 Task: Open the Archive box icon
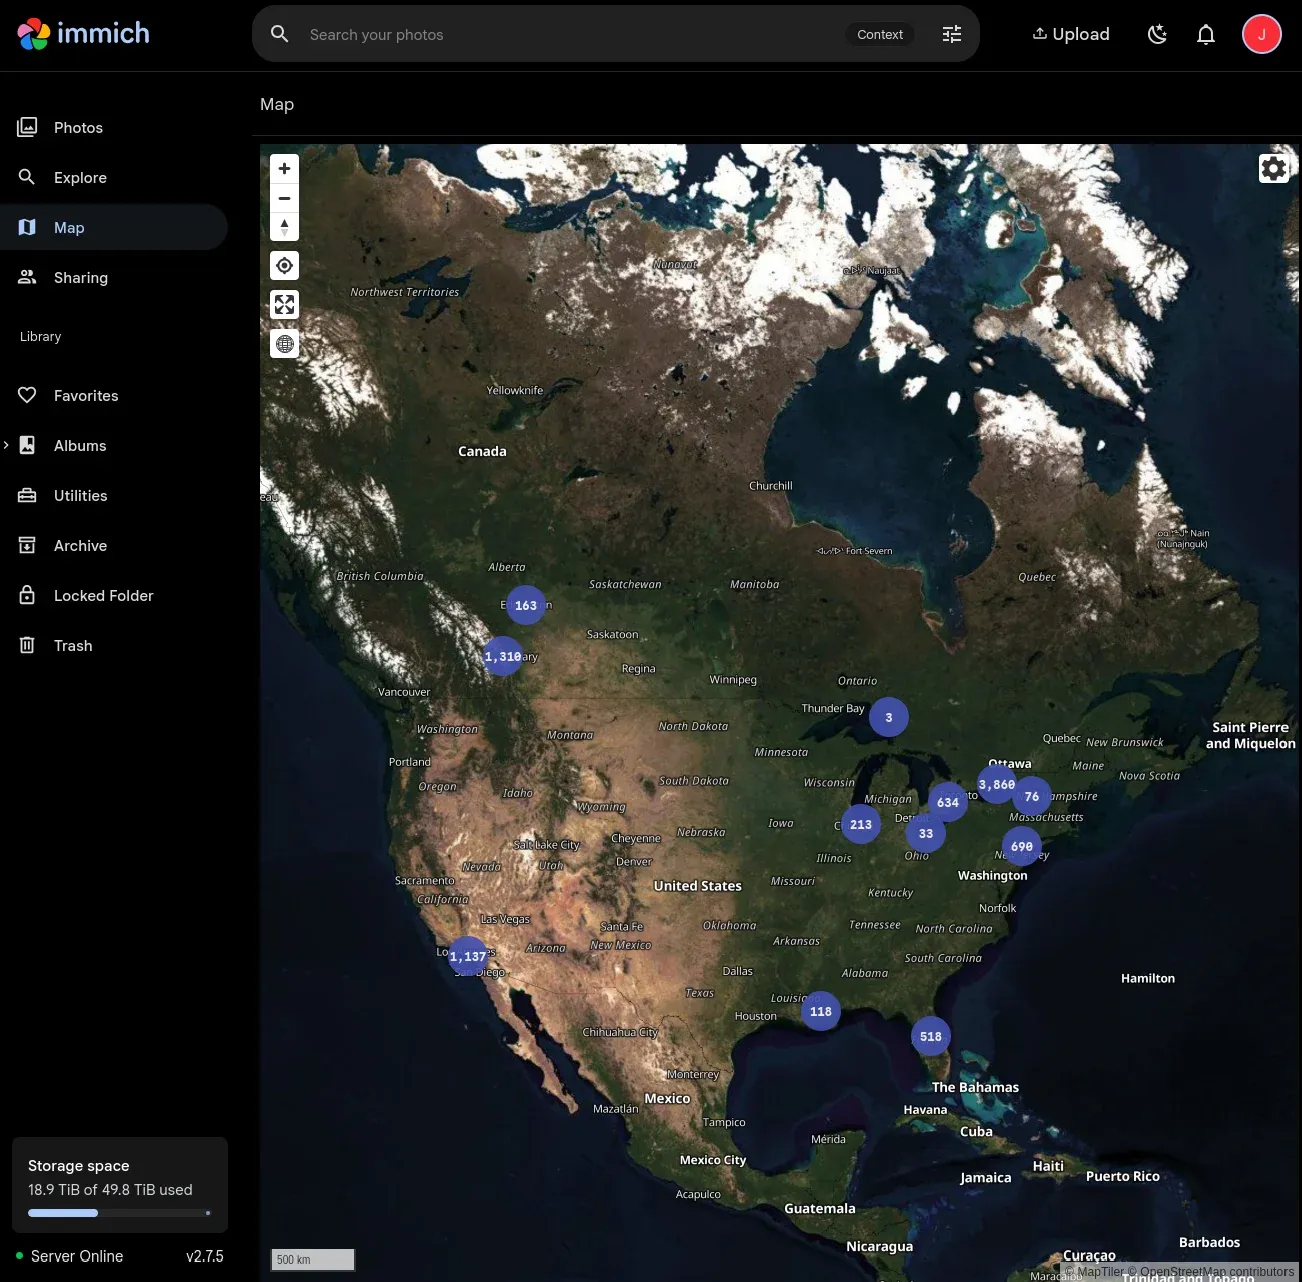(27, 545)
